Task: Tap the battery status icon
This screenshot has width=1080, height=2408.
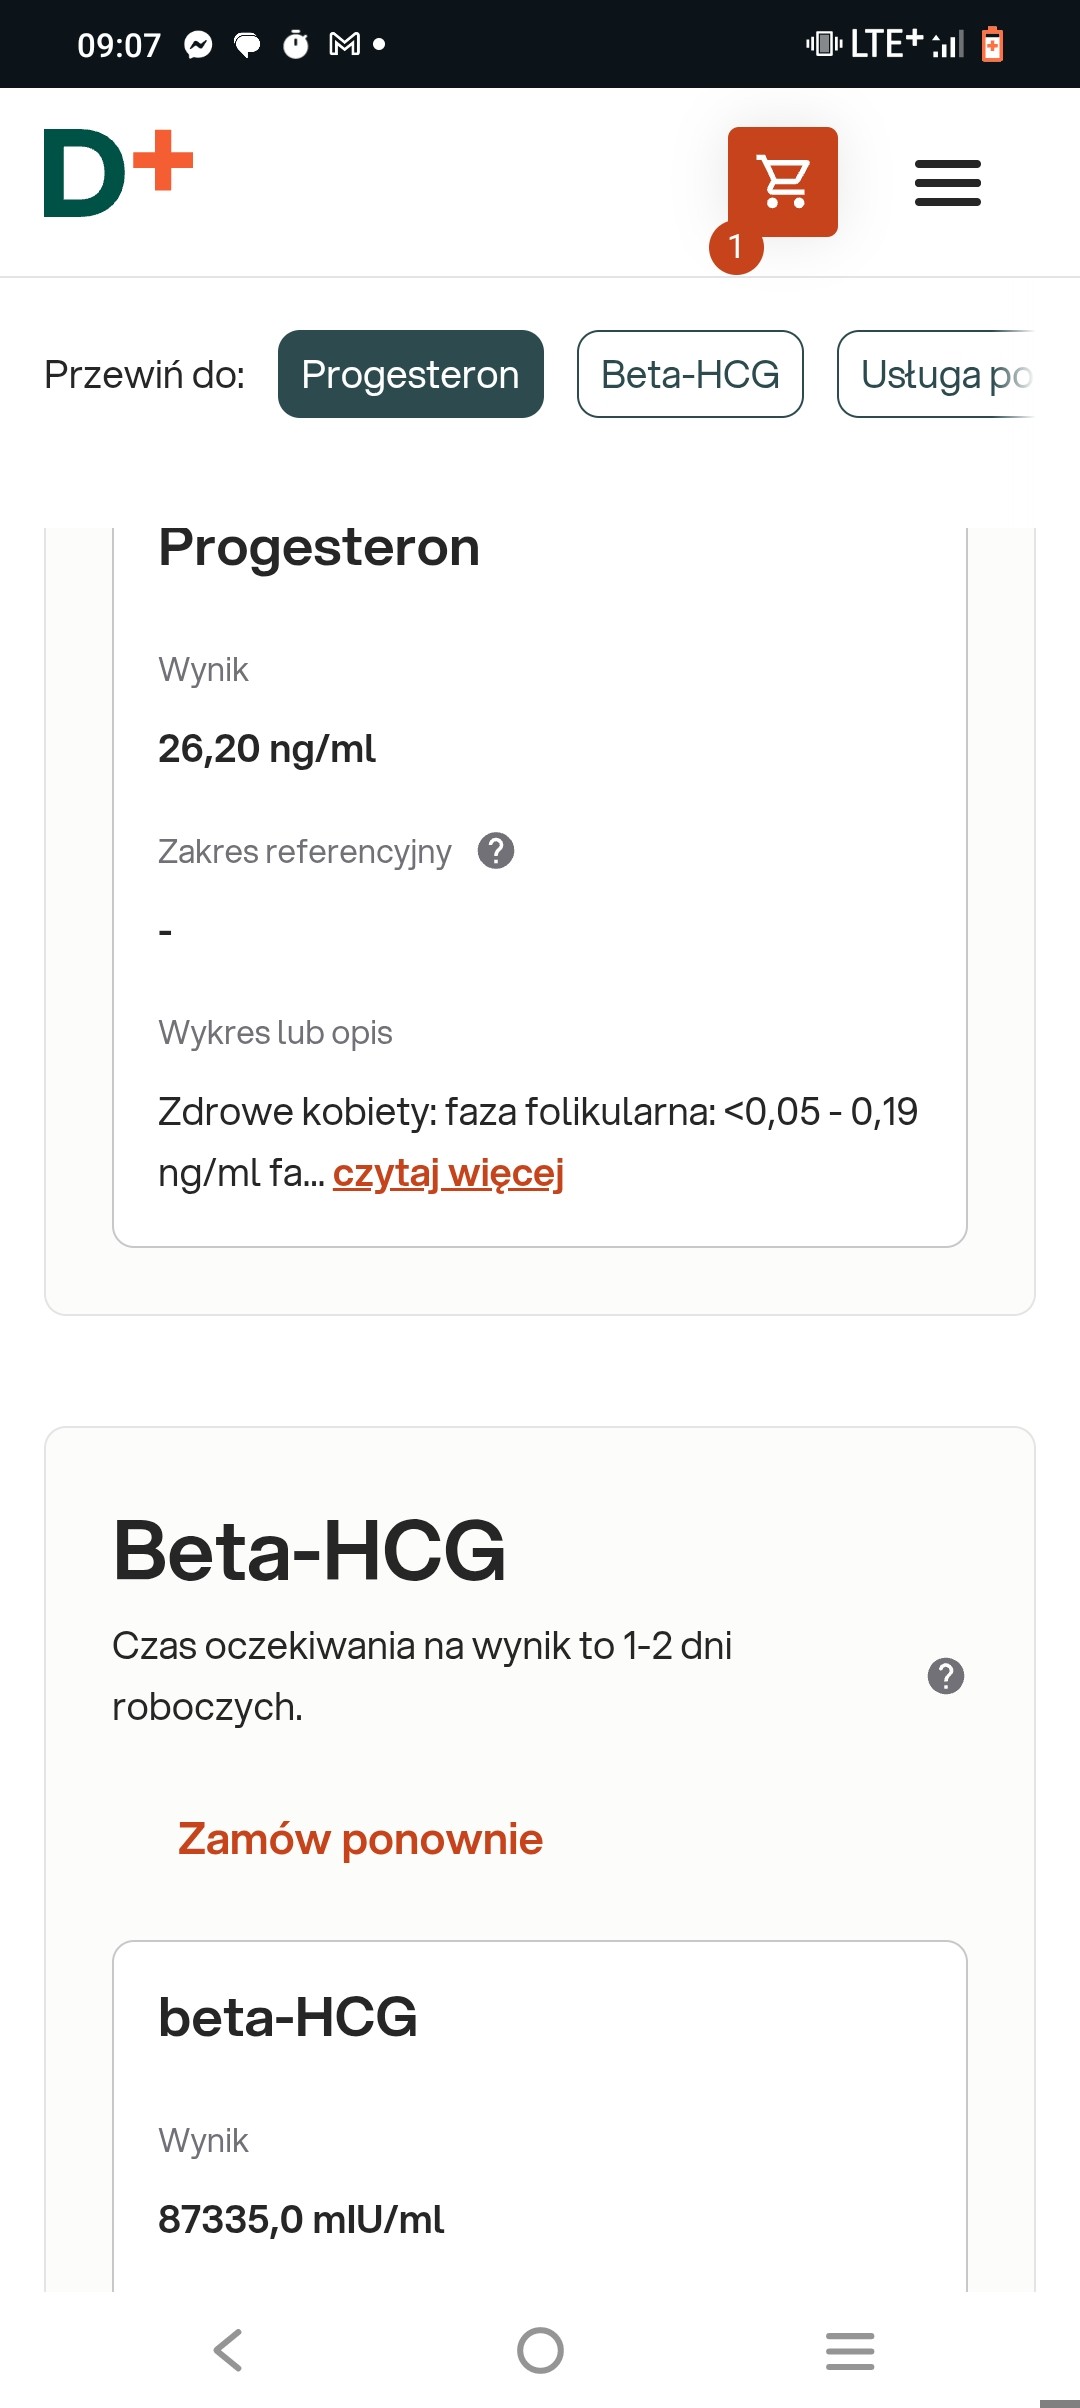Action: pos(992,44)
